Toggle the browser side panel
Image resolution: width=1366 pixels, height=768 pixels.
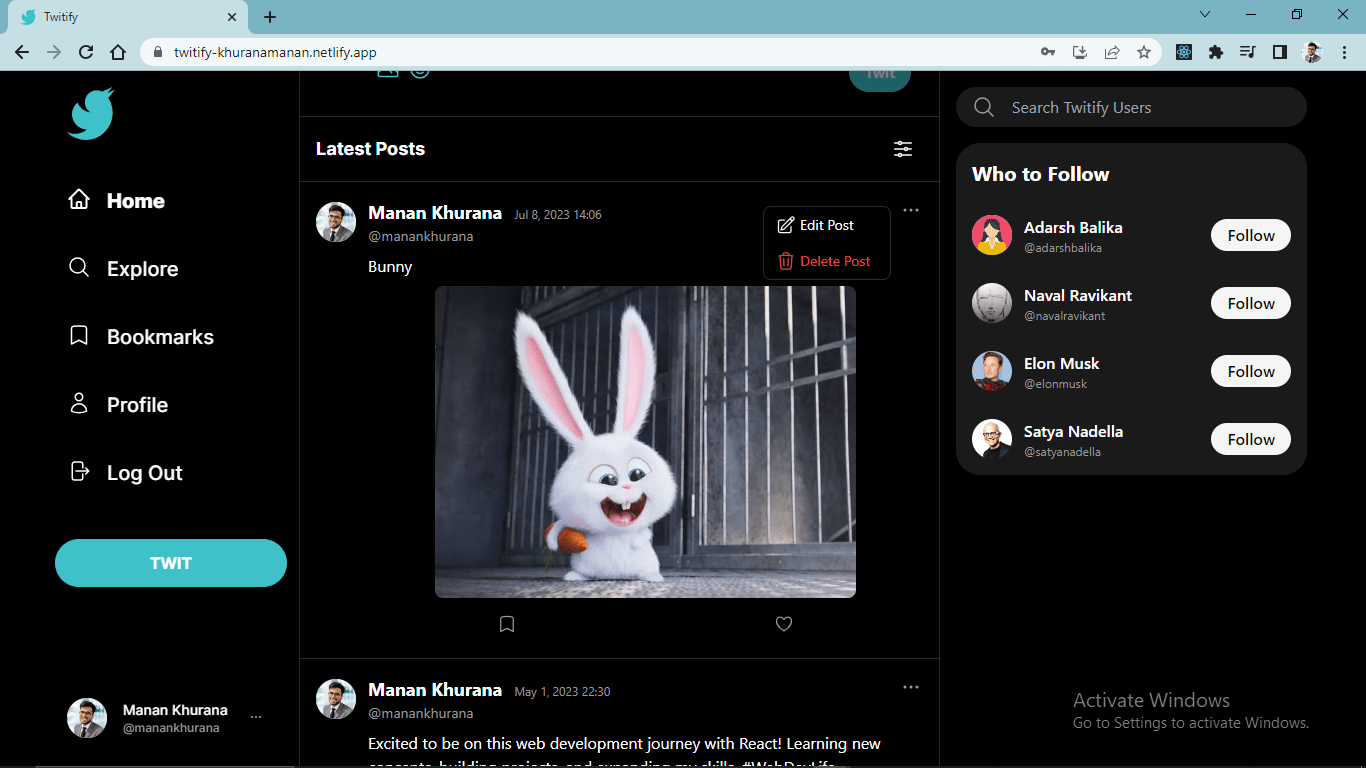click(1280, 52)
